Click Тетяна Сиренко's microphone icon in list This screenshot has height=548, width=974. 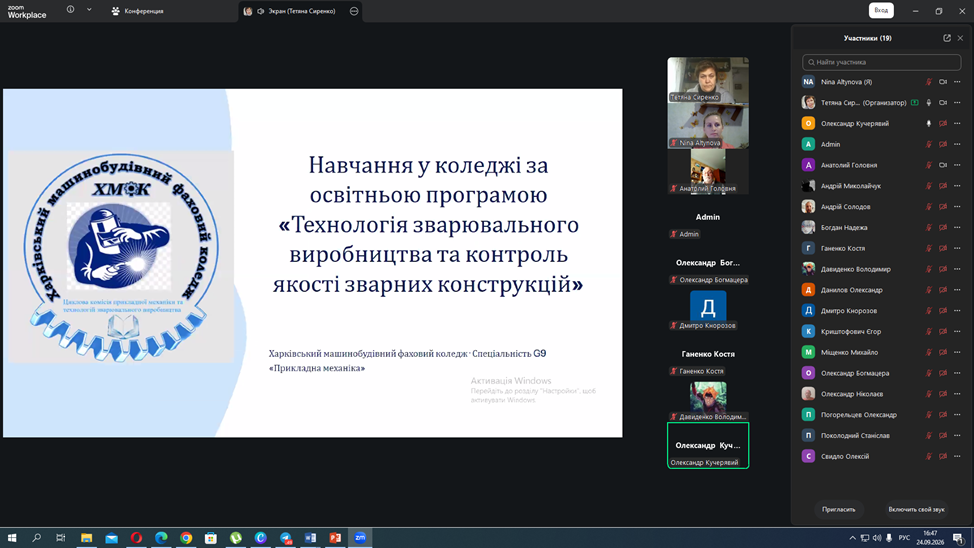[x=929, y=103]
